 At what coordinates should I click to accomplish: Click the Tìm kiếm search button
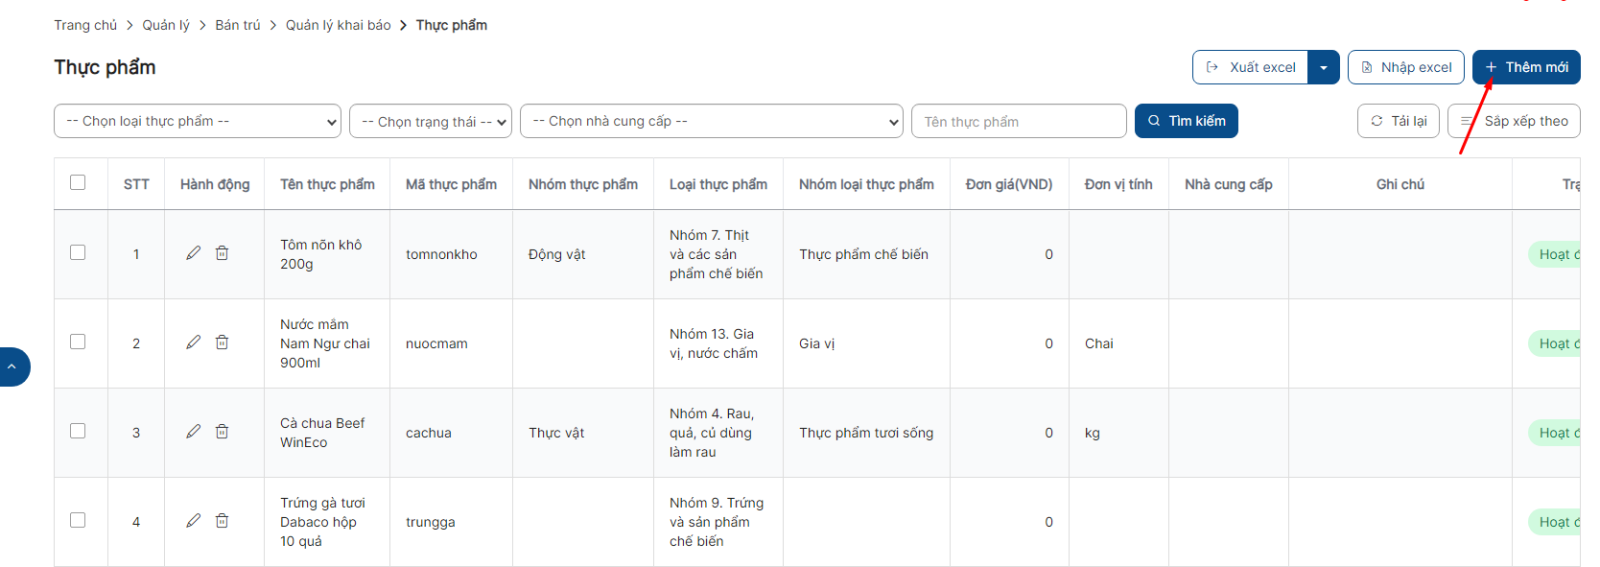(1186, 121)
